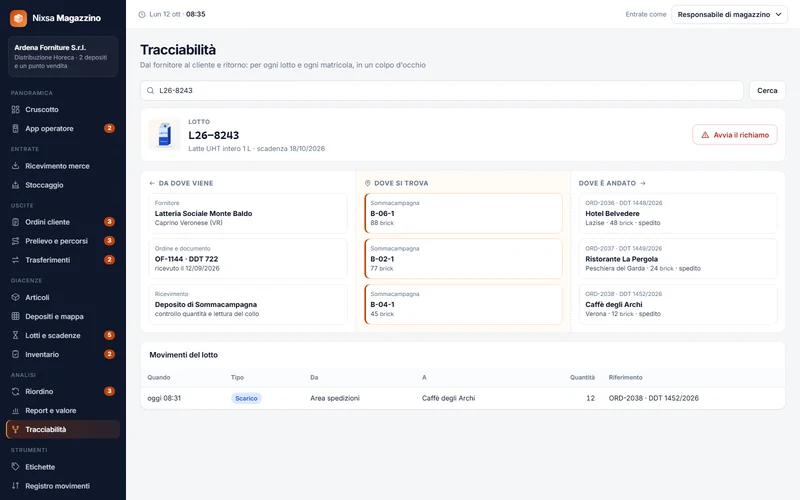Screen dimensions: 800x500
Task: Open Cruscotto dashboard icon in sidebar
Action: pyautogui.click(x=15, y=110)
